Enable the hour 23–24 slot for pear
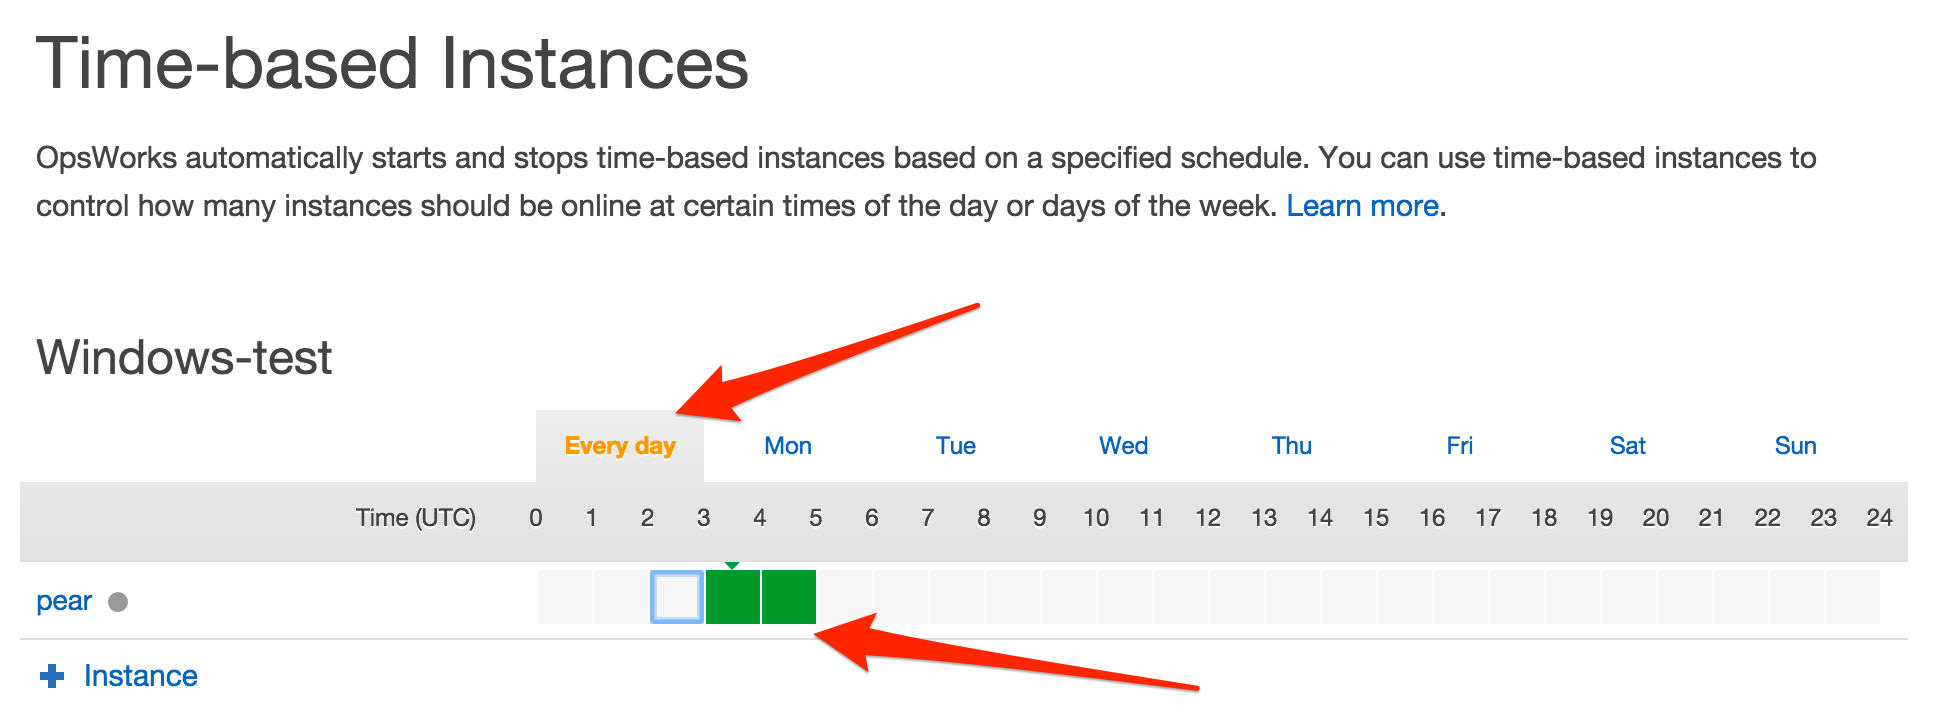Viewport: 1938px width, 724px height. [1853, 597]
